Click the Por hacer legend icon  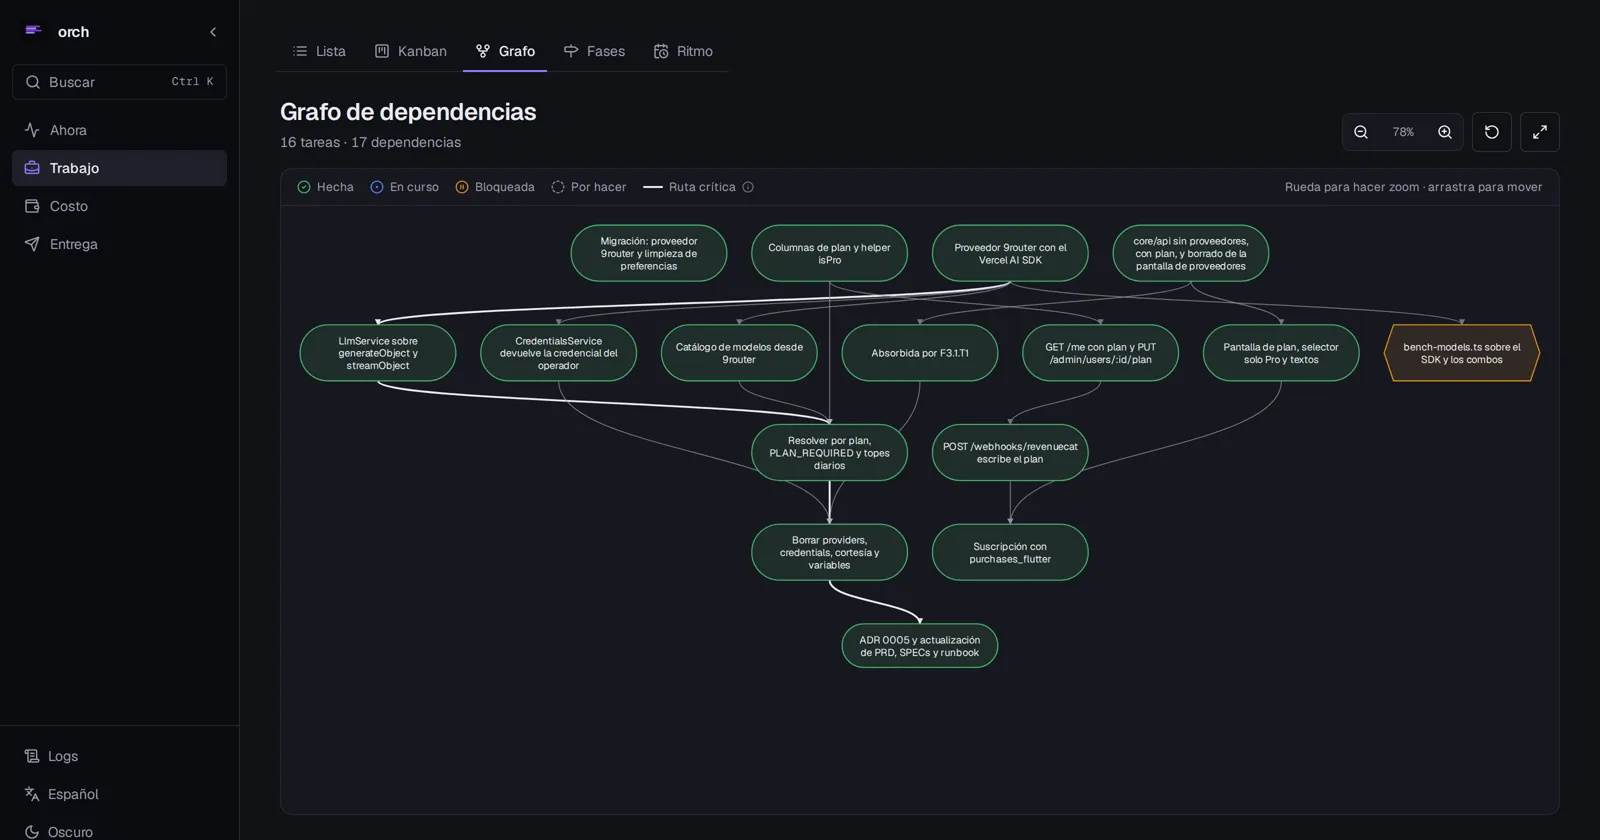558,187
